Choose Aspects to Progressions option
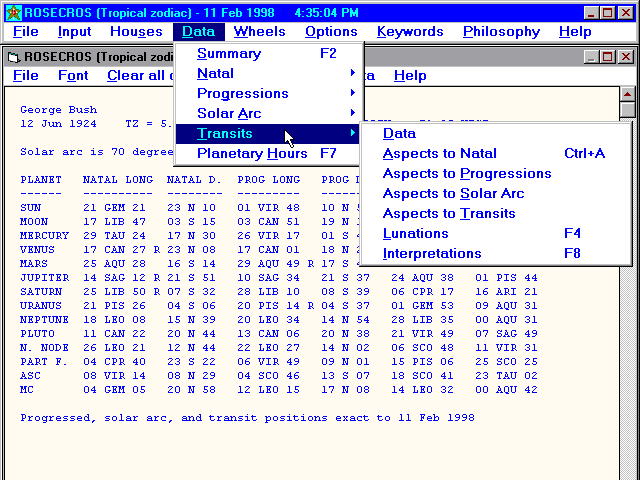The height and width of the screenshot is (480, 640). pos(466,174)
